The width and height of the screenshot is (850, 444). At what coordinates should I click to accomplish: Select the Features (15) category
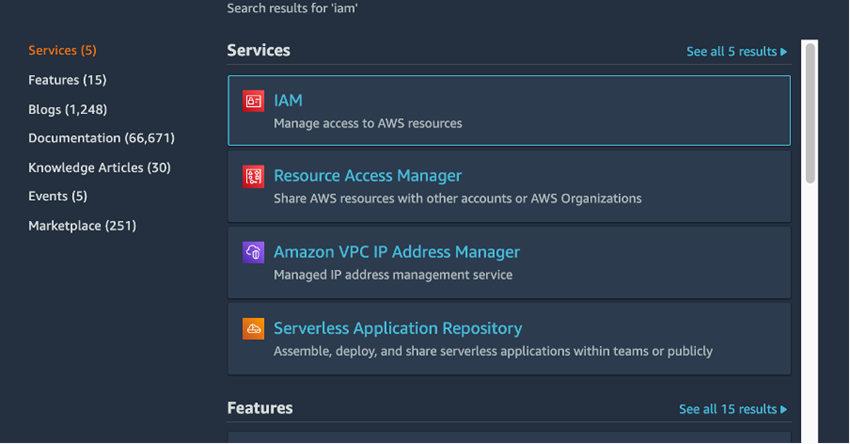click(x=67, y=80)
